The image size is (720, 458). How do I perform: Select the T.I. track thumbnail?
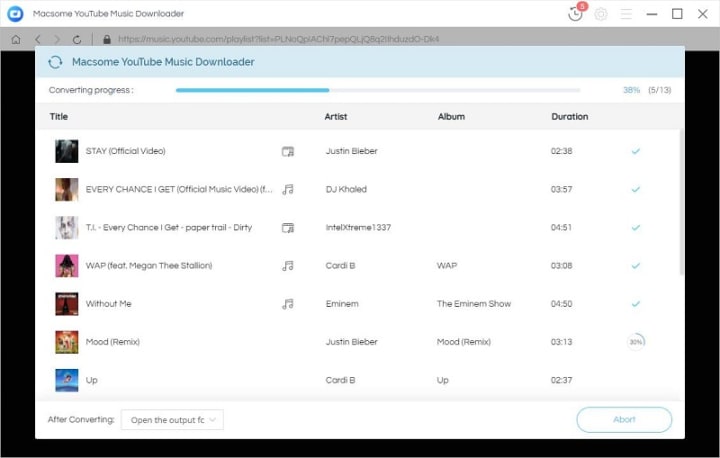click(67, 227)
